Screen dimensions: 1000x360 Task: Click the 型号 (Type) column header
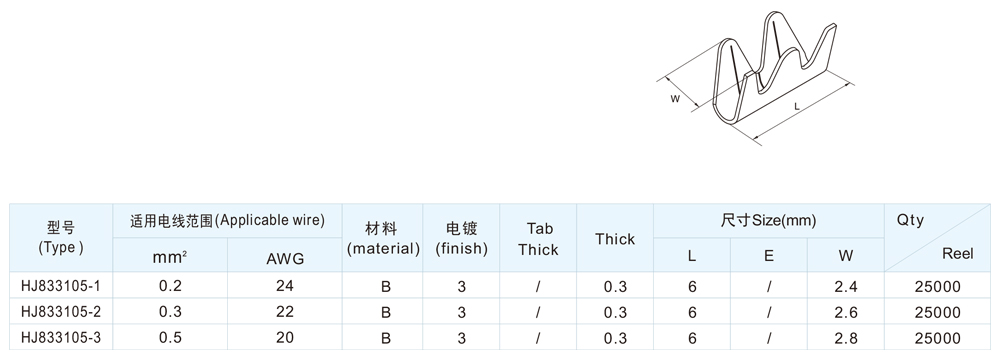click(61, 238)
